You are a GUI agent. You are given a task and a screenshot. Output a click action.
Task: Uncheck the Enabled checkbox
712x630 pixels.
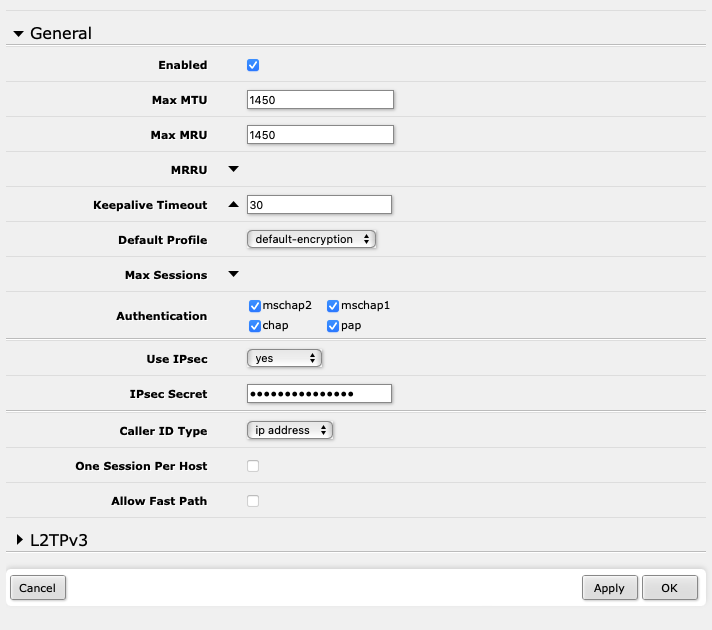coord(253,65)
